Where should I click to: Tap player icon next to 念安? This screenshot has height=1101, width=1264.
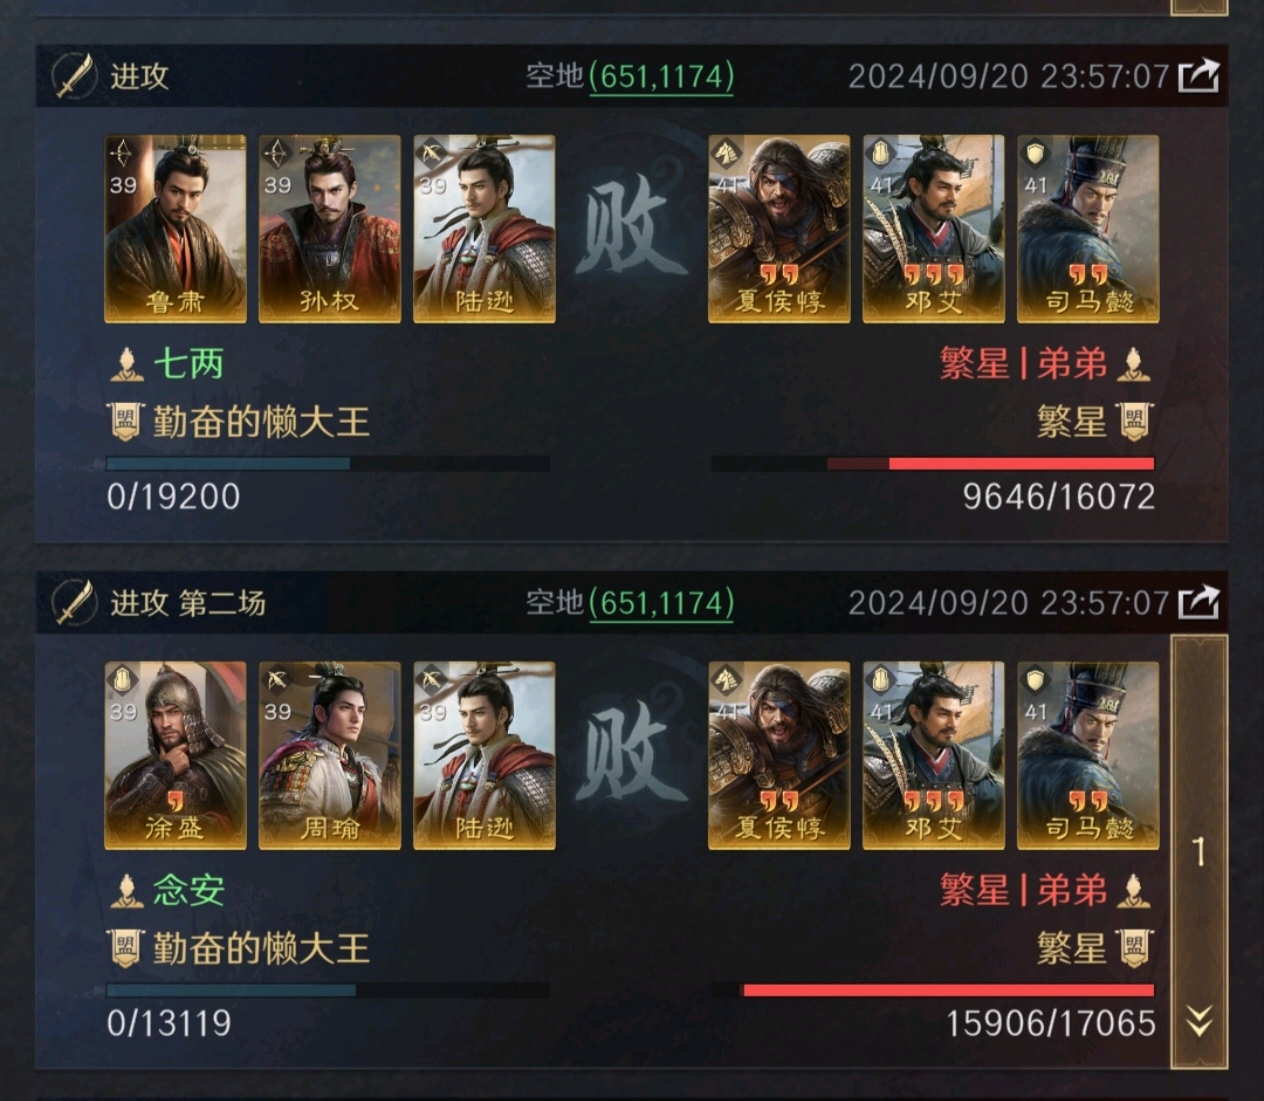126,890
